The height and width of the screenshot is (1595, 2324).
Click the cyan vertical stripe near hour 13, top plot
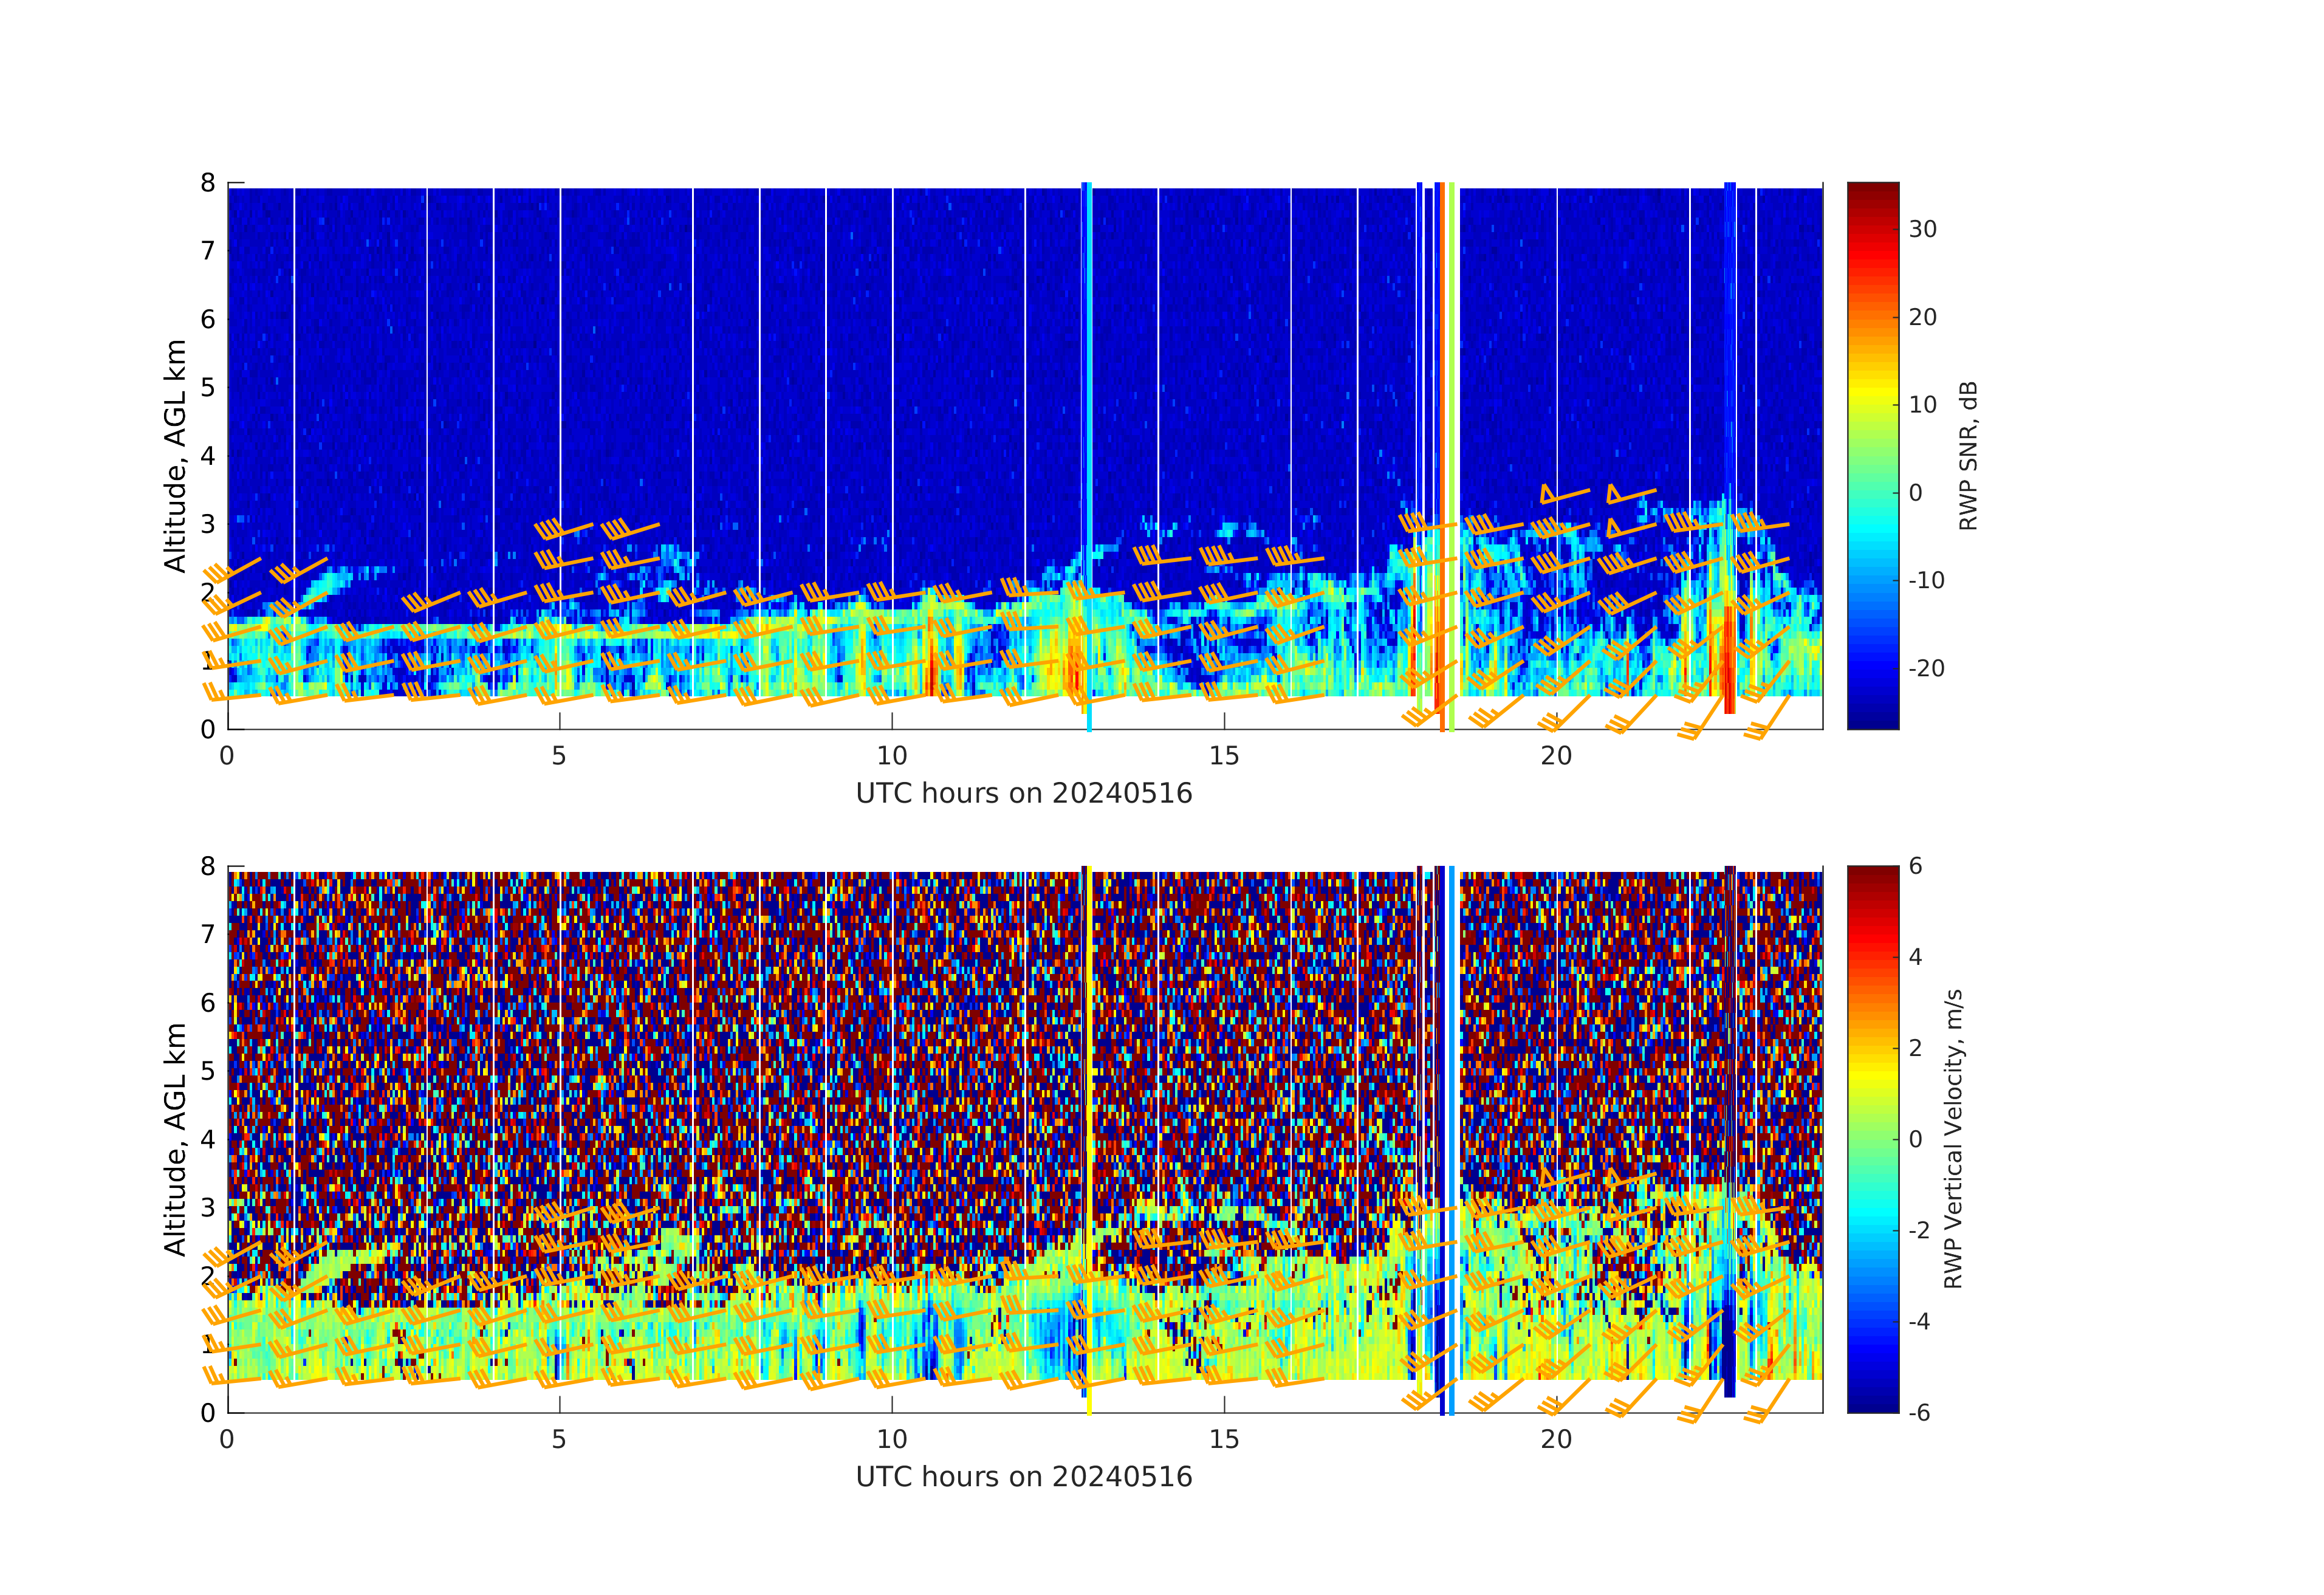pos(1089,400)
